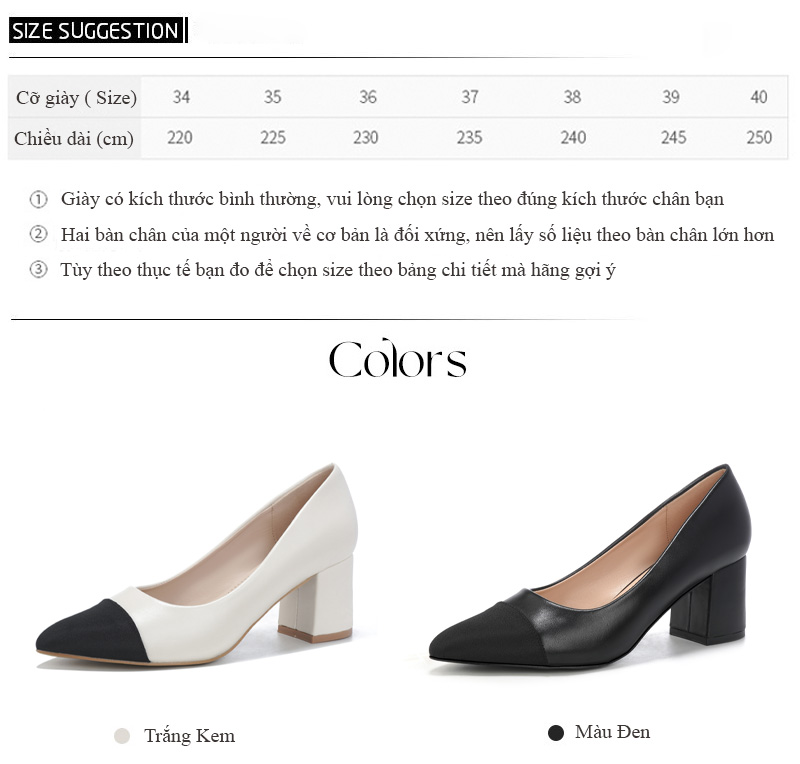Viewport: 800px width, 764px height.
Task: Select size 36 in the table
Action: click(368, 97)
